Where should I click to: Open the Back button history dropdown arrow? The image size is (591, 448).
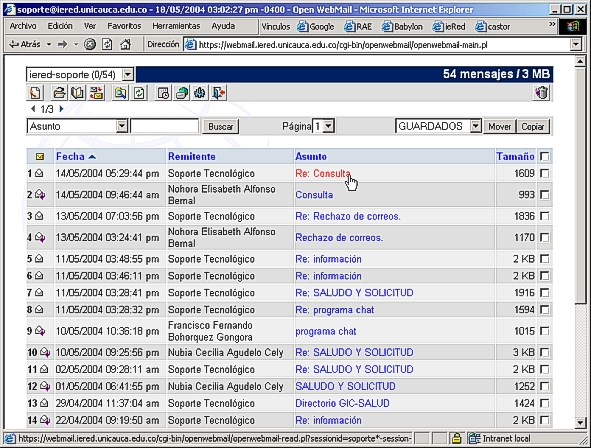(x=49, y=44)
